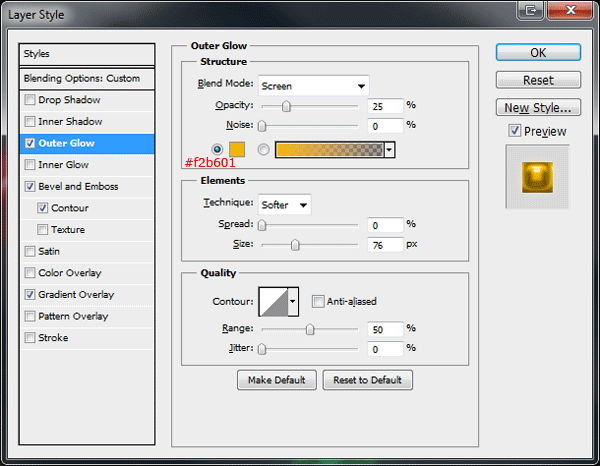
Task: Click the Size slider handle
Action: (x=295, y=245)
